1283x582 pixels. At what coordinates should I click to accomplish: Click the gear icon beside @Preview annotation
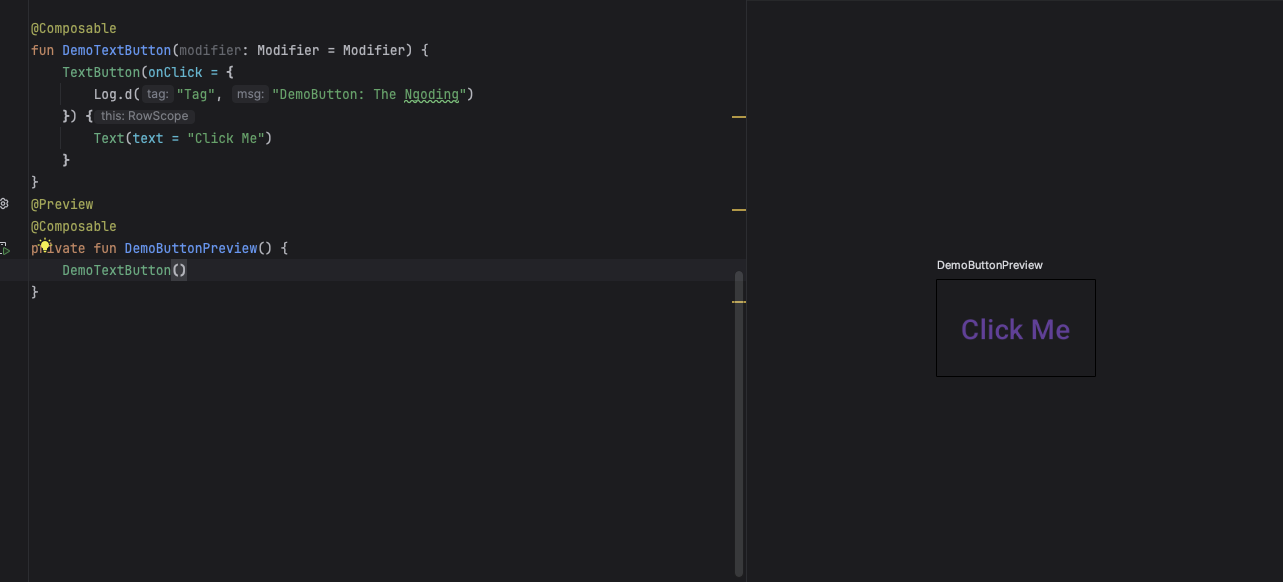5,204
